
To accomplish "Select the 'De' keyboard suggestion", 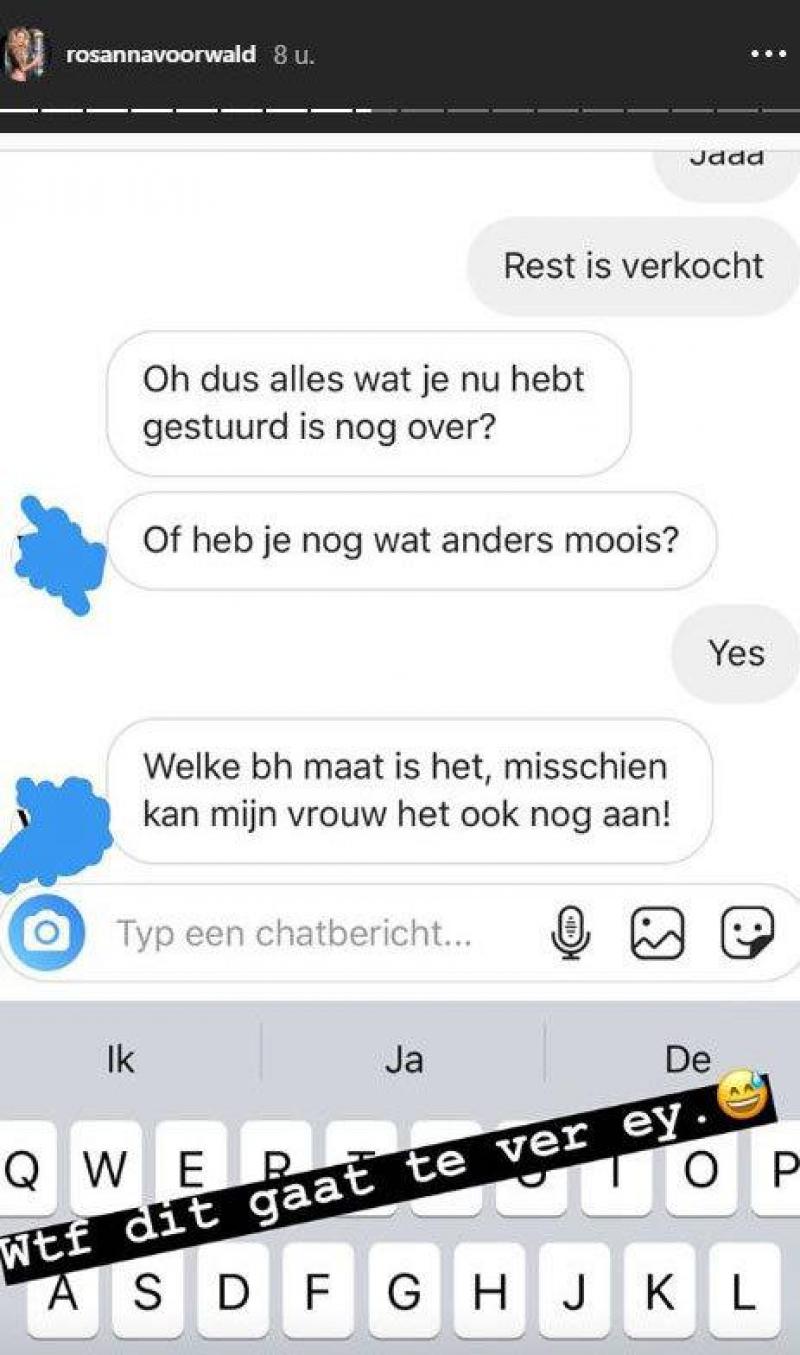I will pos(687,1060).
